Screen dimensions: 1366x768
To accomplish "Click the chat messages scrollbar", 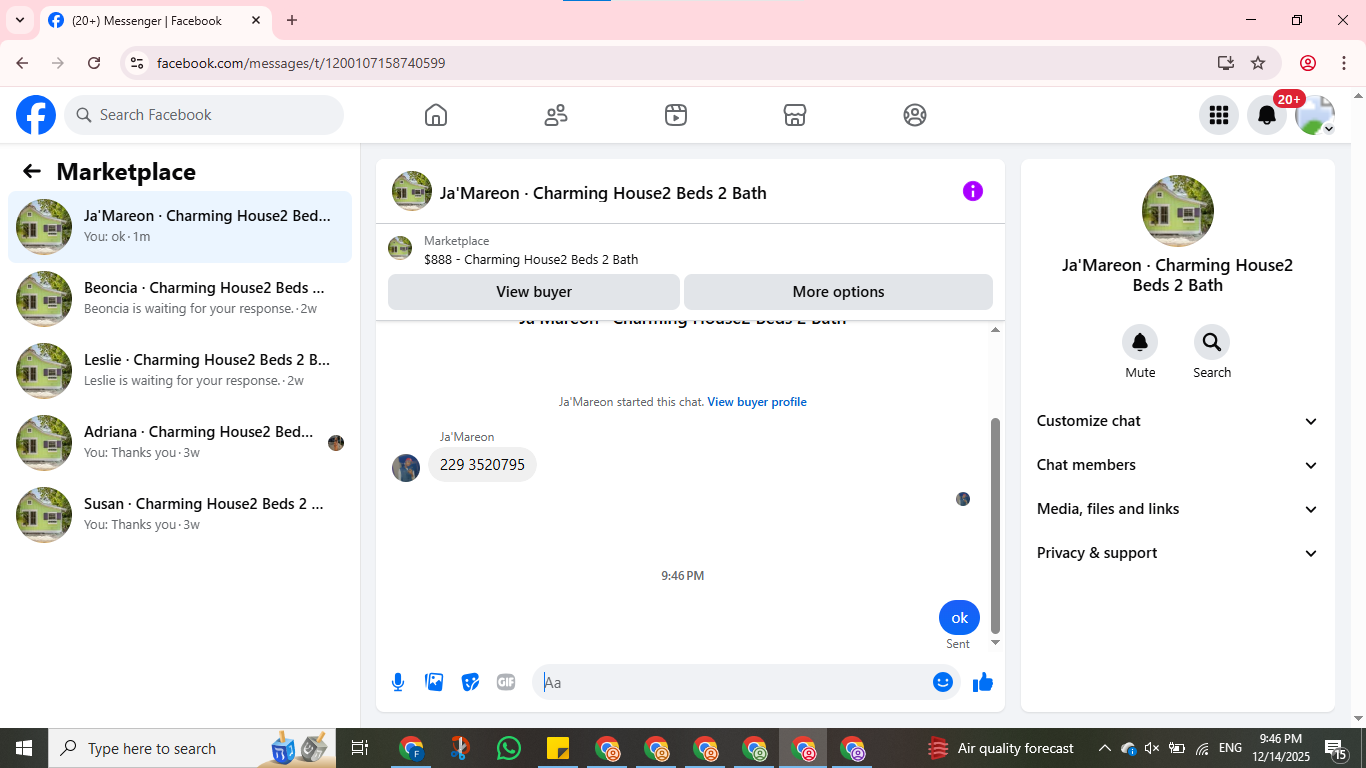I will click(995, 526).
